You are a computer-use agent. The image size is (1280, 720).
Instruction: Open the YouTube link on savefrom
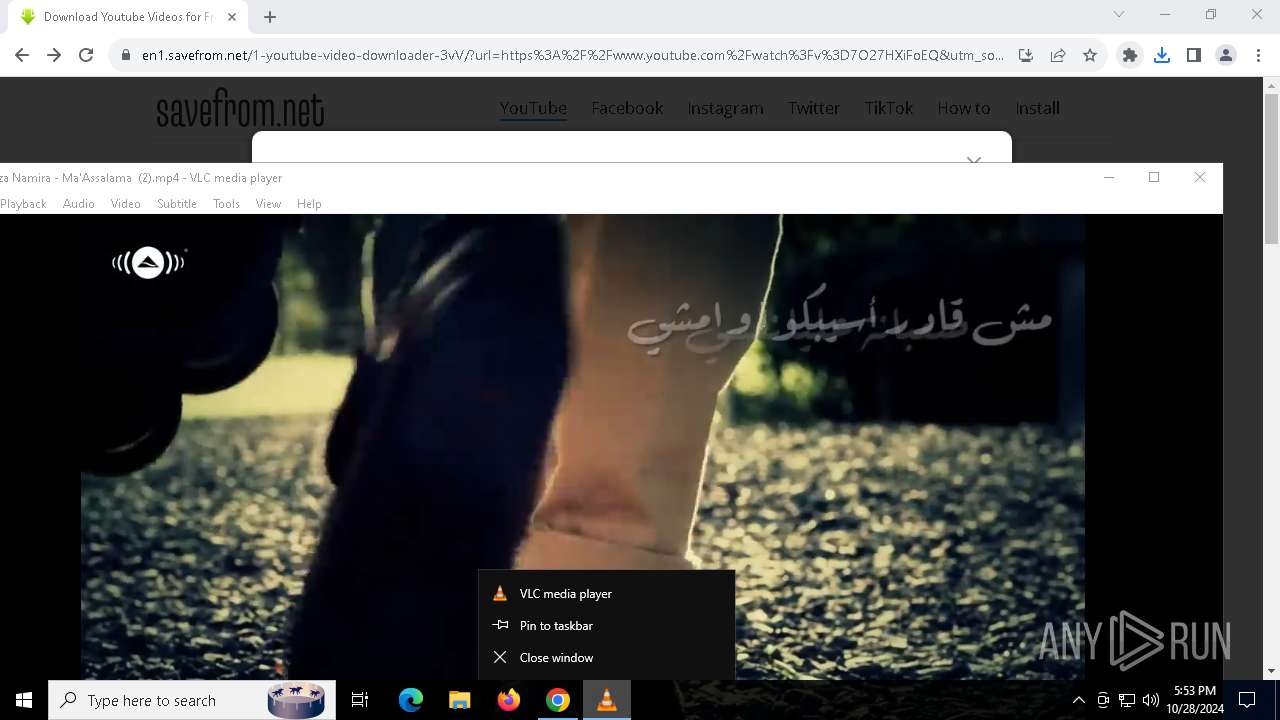coord(533,108)
